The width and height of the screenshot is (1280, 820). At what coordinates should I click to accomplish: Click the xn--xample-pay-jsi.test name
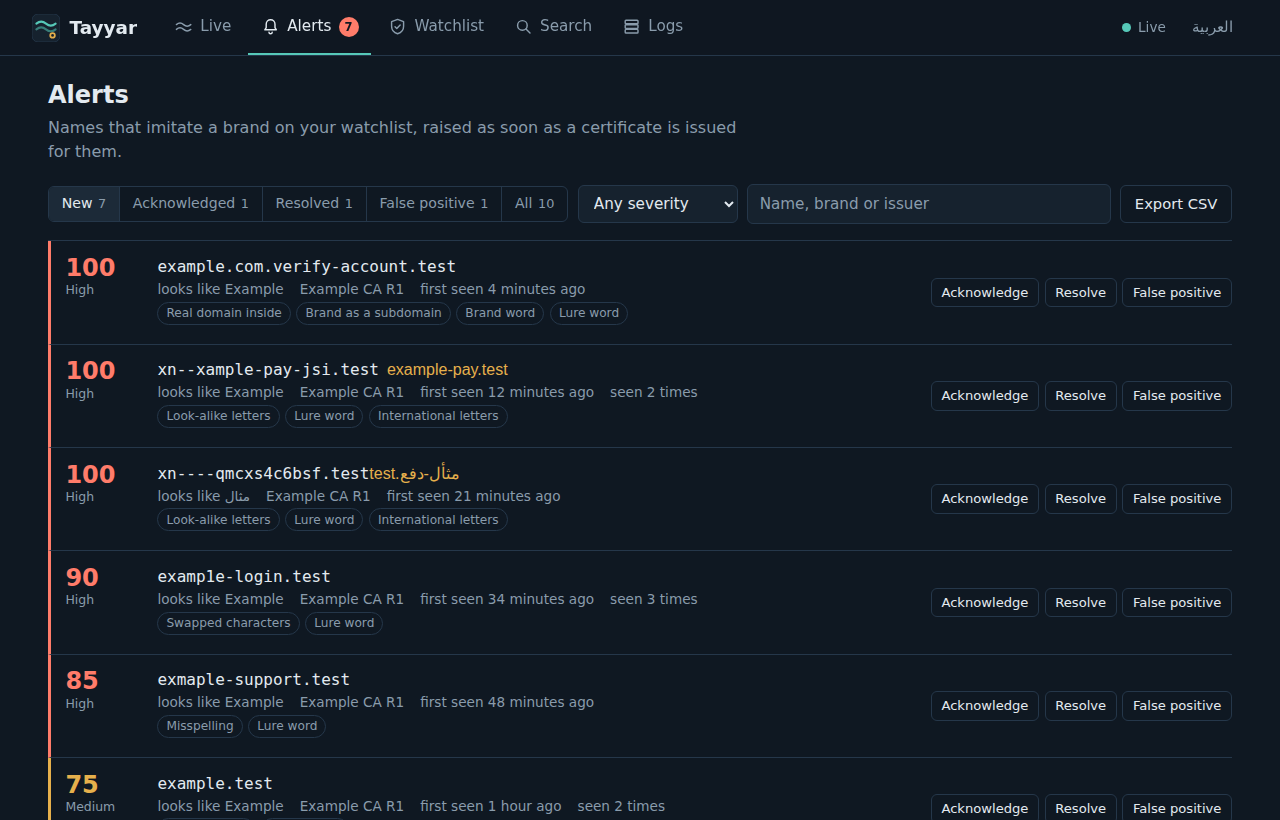268,370
